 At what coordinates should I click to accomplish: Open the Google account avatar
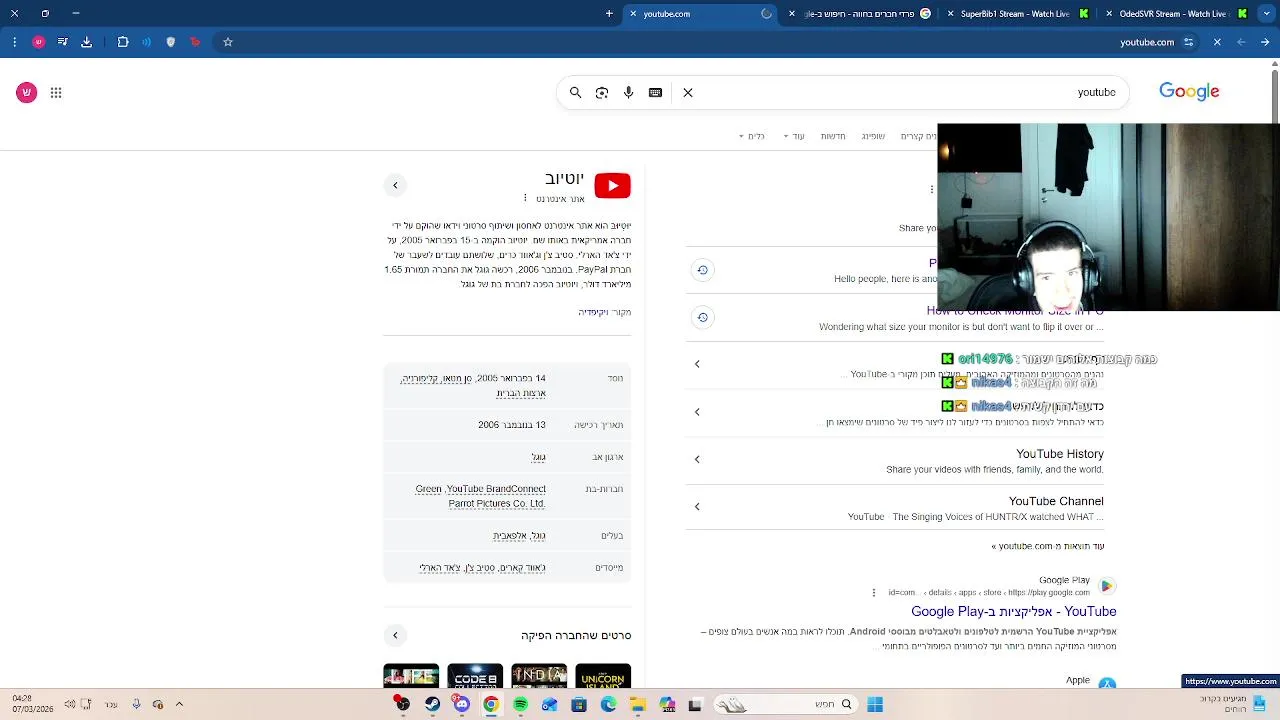click(x=27, y=92)
